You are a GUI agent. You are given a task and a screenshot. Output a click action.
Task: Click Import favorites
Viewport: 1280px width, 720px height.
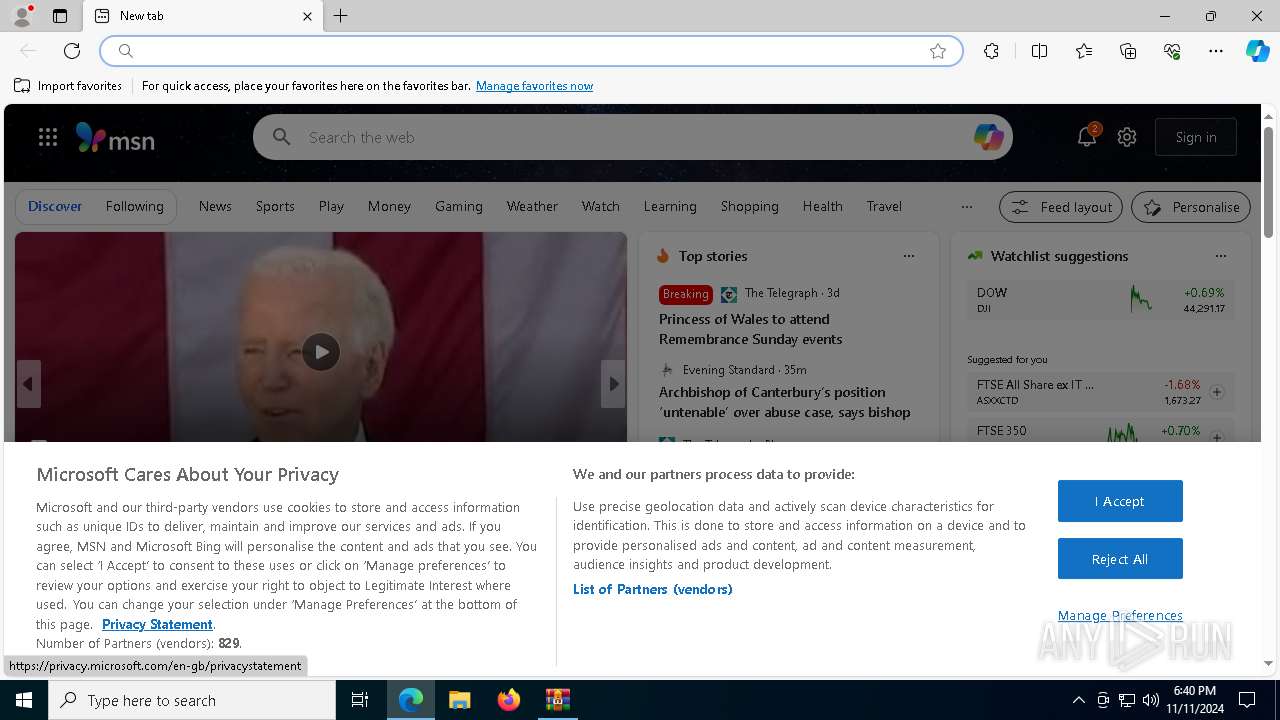[x=68, y=86]
